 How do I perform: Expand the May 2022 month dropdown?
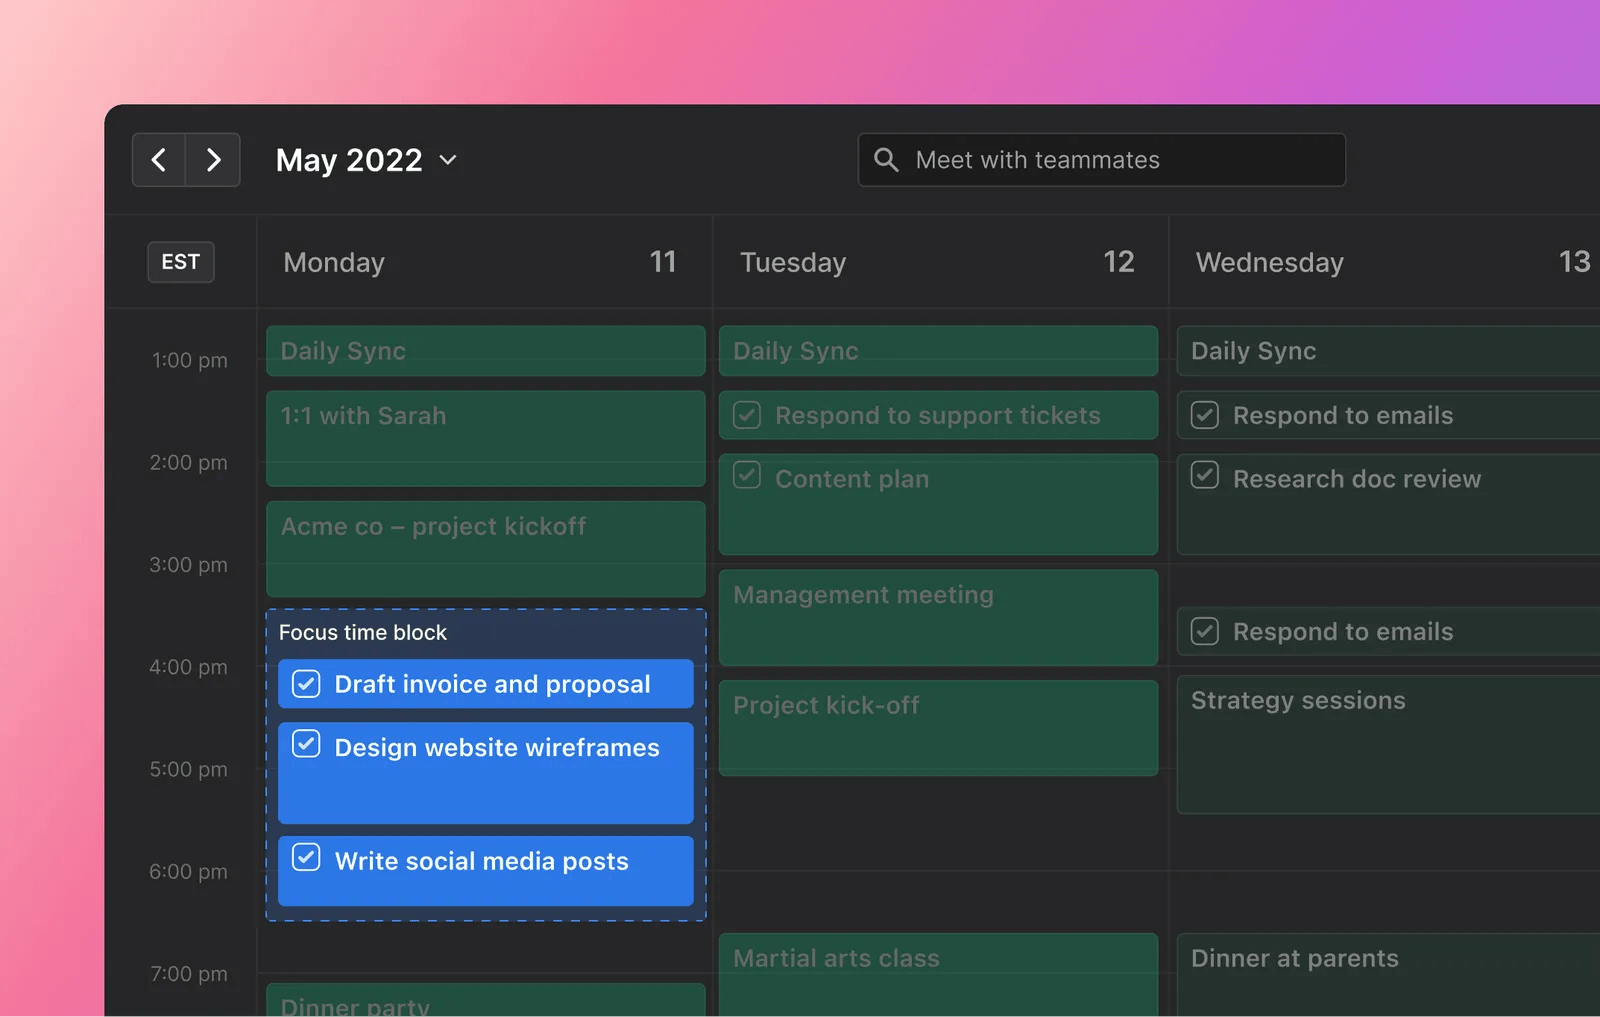click(x=447, y=160)
